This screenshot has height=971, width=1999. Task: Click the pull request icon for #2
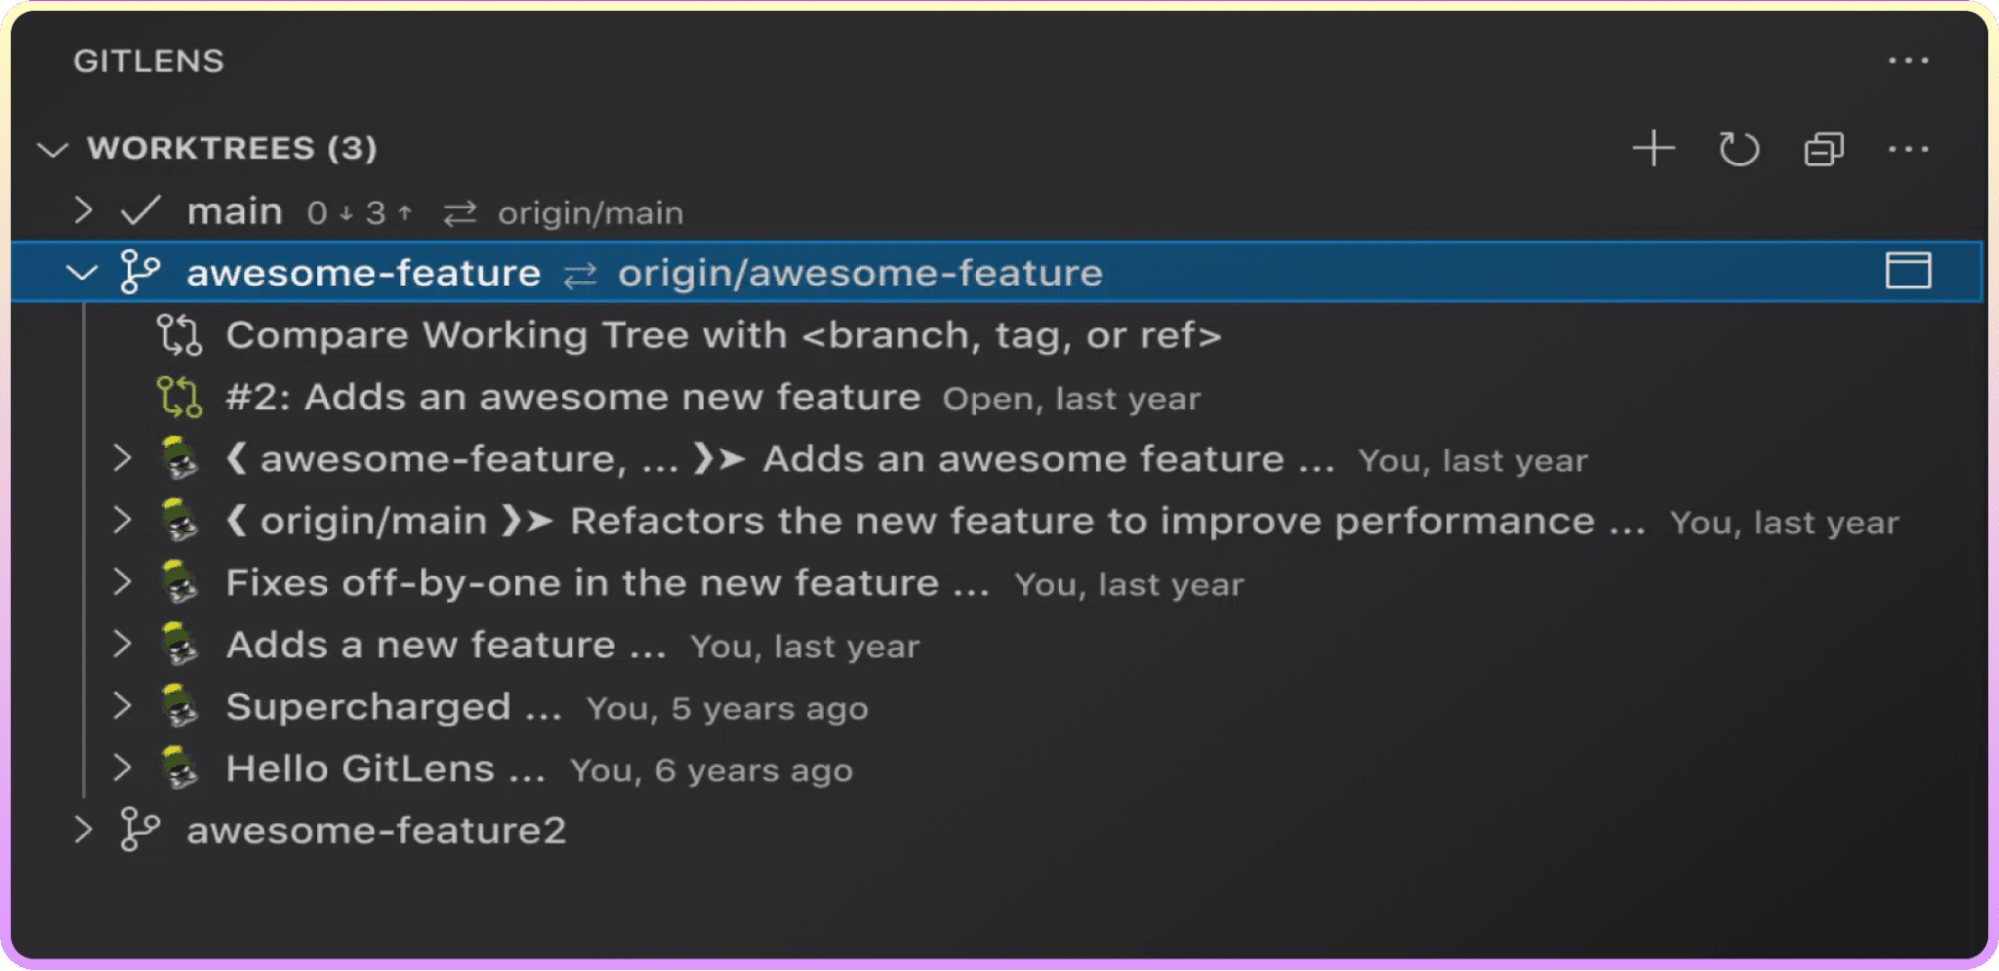[x=180, y=397]
